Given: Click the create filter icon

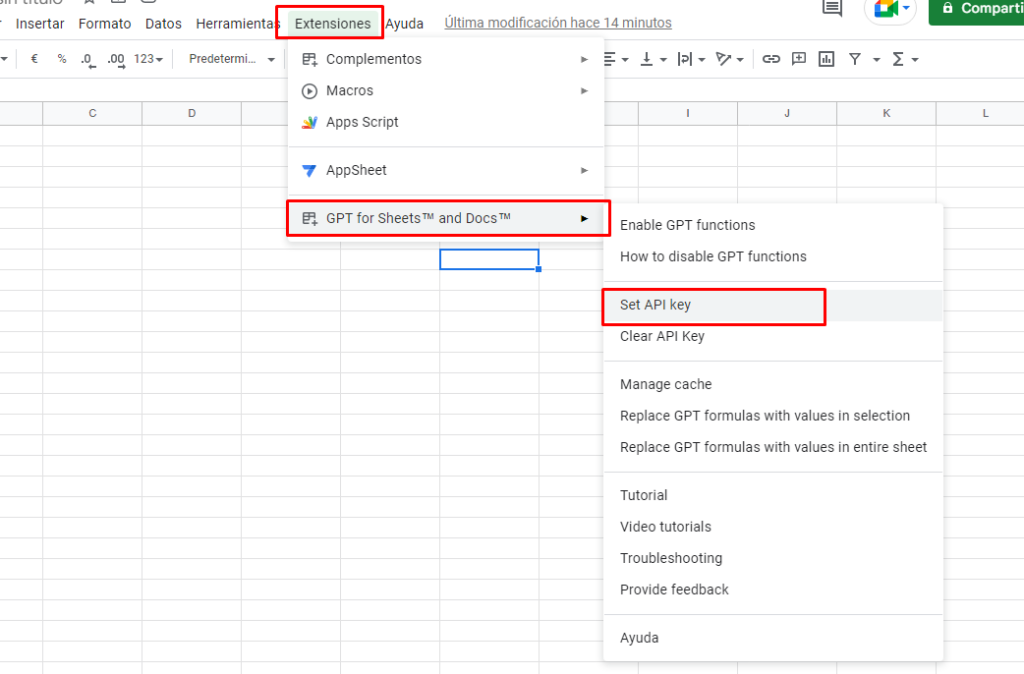Looking at the screenshot, I should 854,59.
